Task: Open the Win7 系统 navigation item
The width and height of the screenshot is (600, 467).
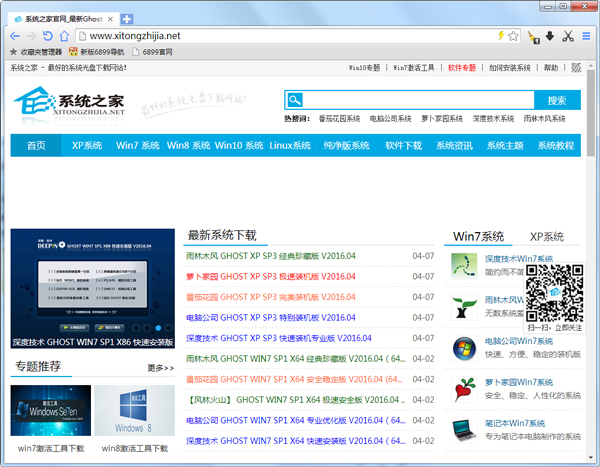Action: tap(138, 145)
